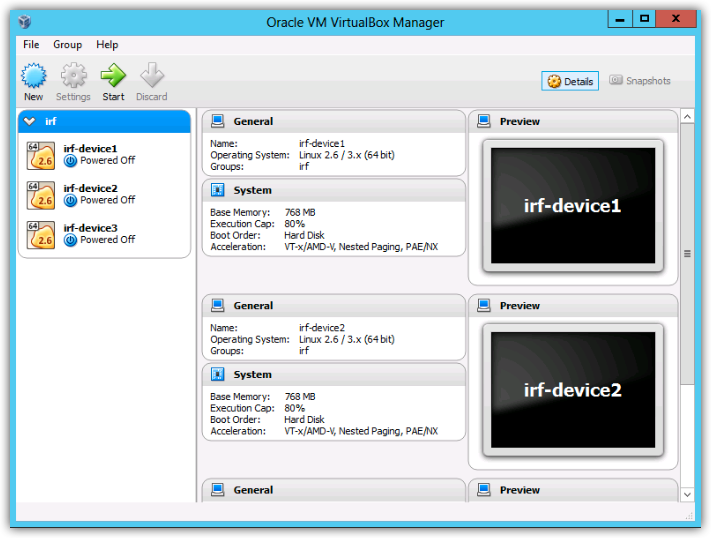Click the green Start arrow
Image resolution: width=711 pixels, height=538 pixels.
coord(113,75)
